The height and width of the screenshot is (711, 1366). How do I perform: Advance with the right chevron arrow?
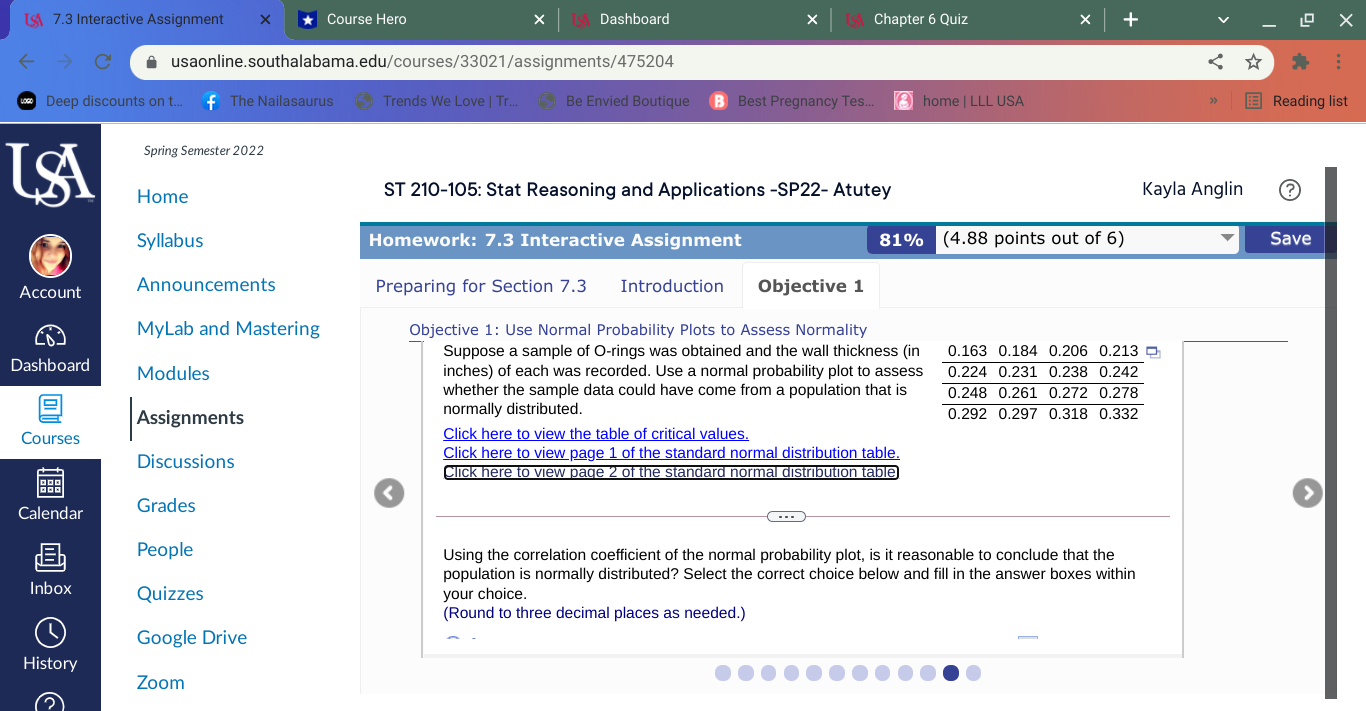[x=1306, y=492]
